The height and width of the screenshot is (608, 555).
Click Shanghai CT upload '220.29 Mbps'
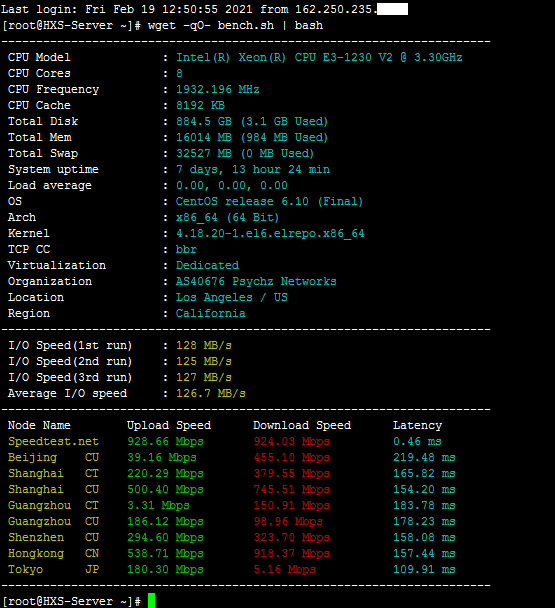pyautogui.click(x=166, y=473)
